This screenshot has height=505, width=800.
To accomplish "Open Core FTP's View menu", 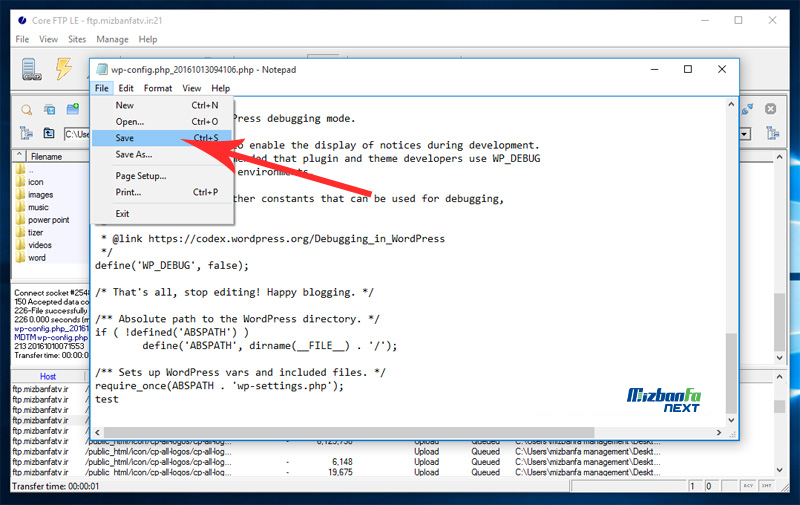I will point(48,39).
